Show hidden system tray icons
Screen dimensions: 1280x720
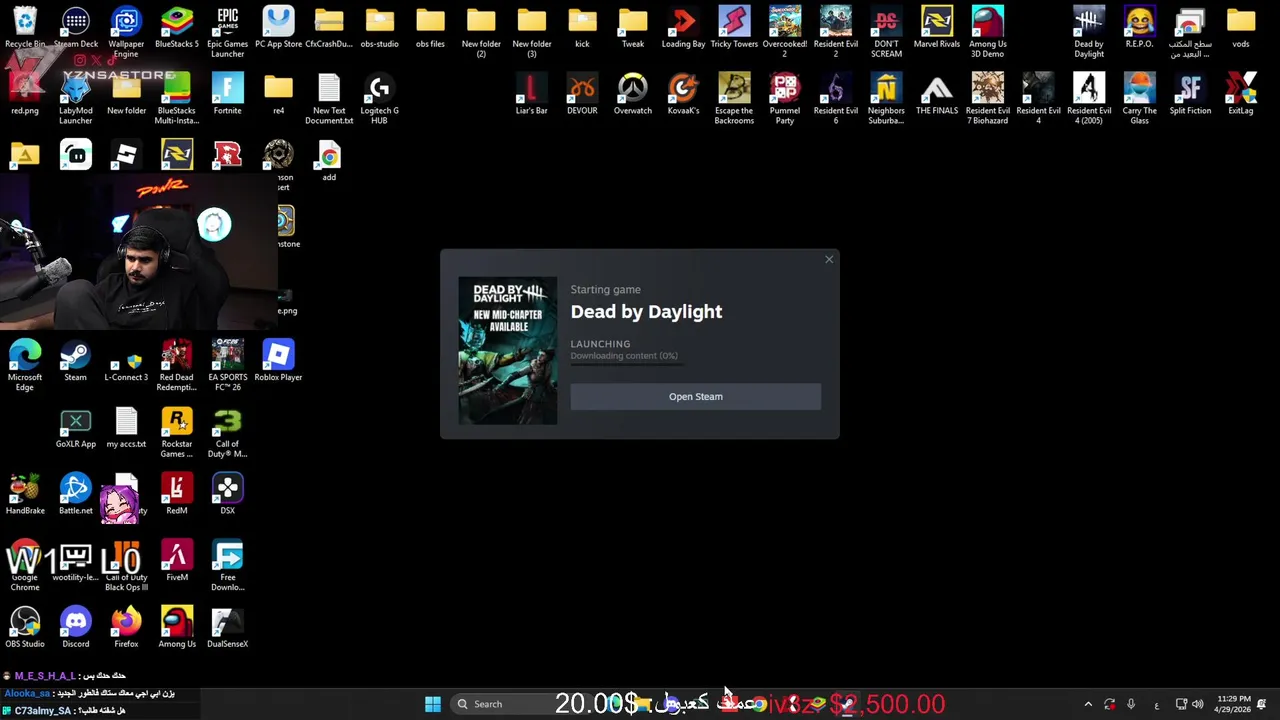[1088, 704]
